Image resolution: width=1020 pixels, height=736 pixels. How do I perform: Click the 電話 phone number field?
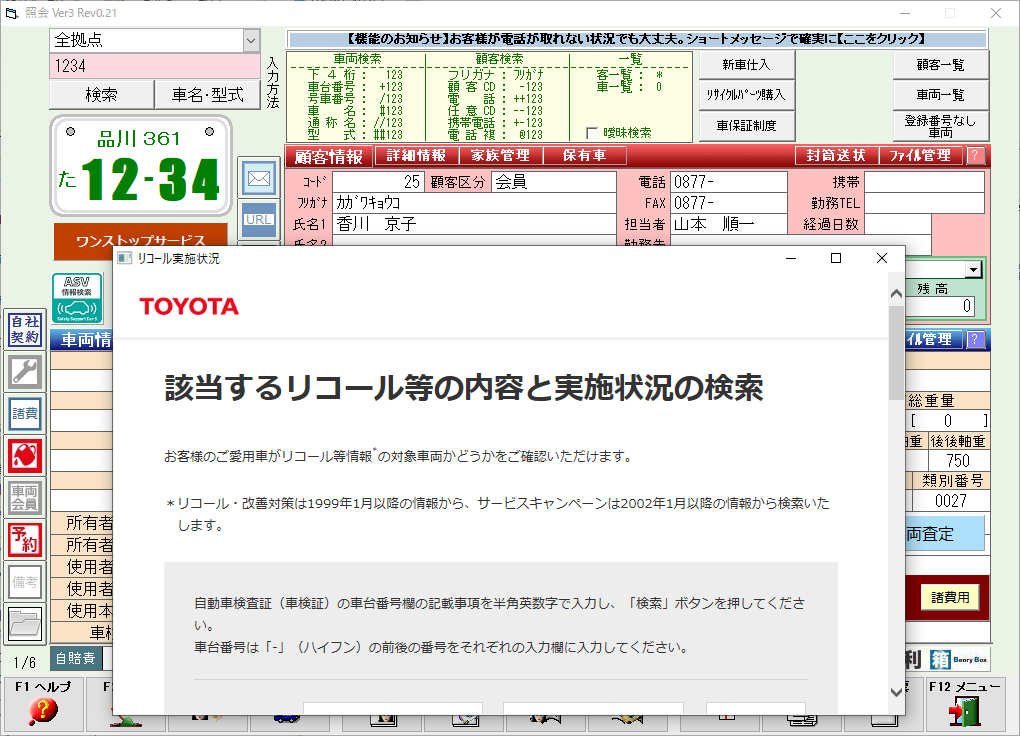point(729,182)
